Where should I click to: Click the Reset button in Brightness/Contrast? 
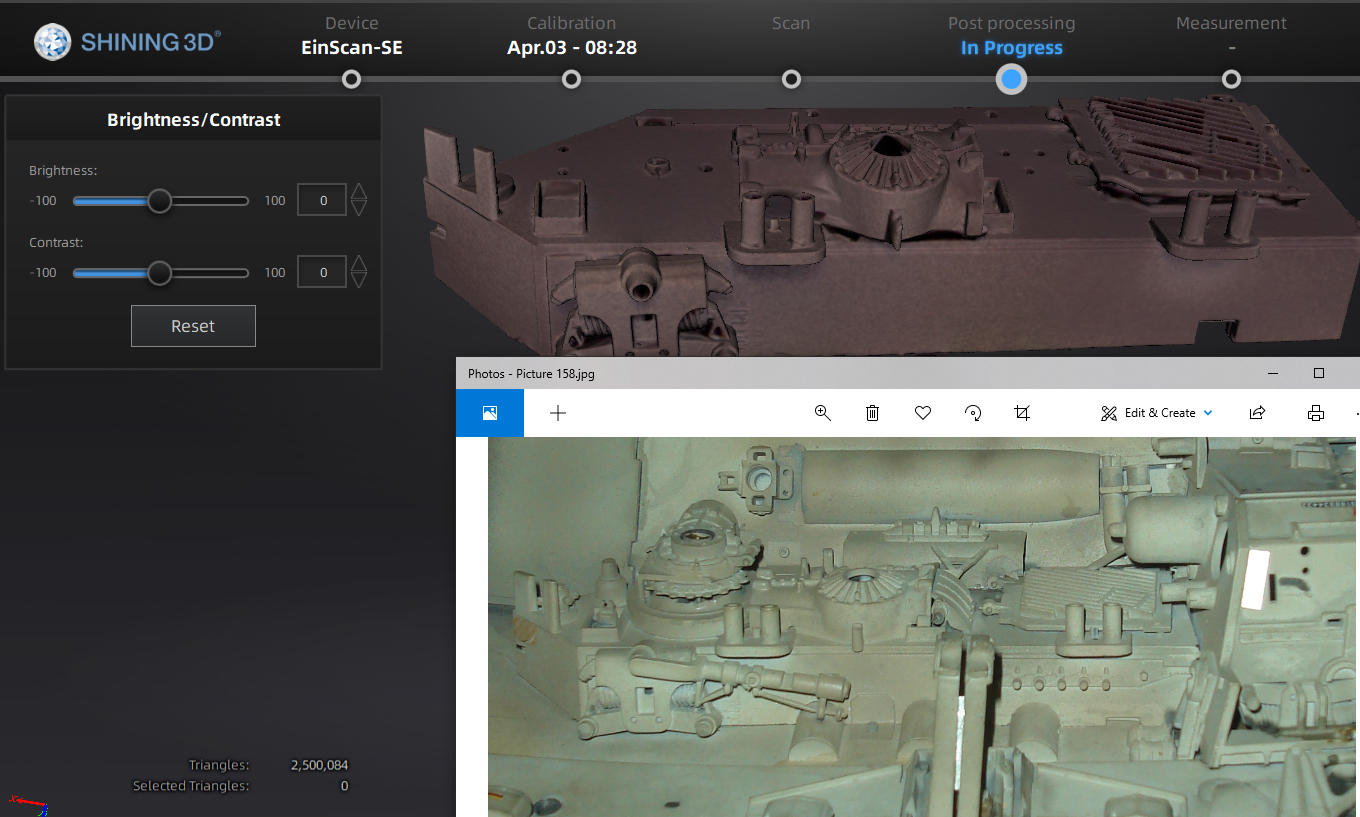click(x=193, y=326)
